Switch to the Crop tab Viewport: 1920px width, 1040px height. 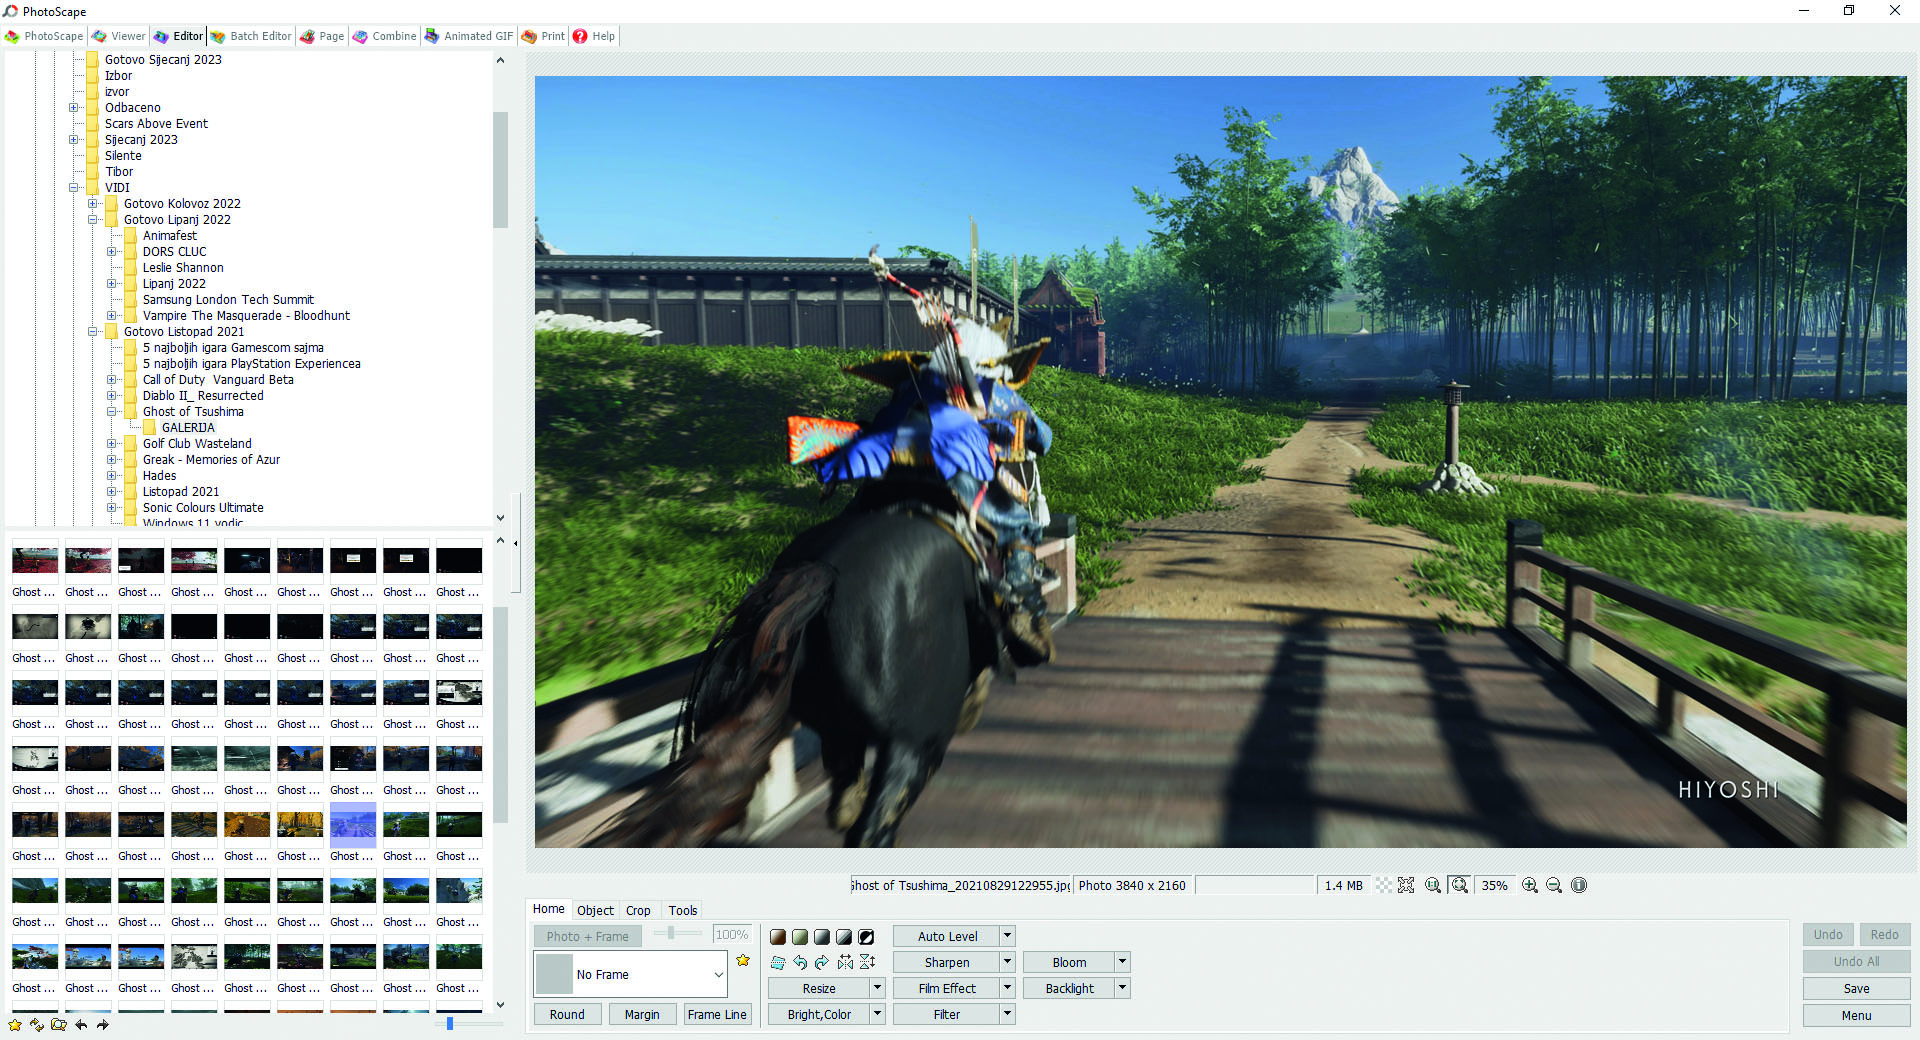[638, 910]
